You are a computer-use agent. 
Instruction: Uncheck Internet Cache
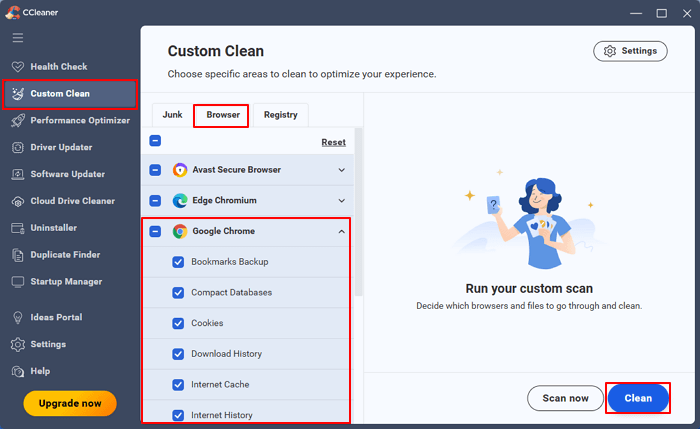click(178, 385)
